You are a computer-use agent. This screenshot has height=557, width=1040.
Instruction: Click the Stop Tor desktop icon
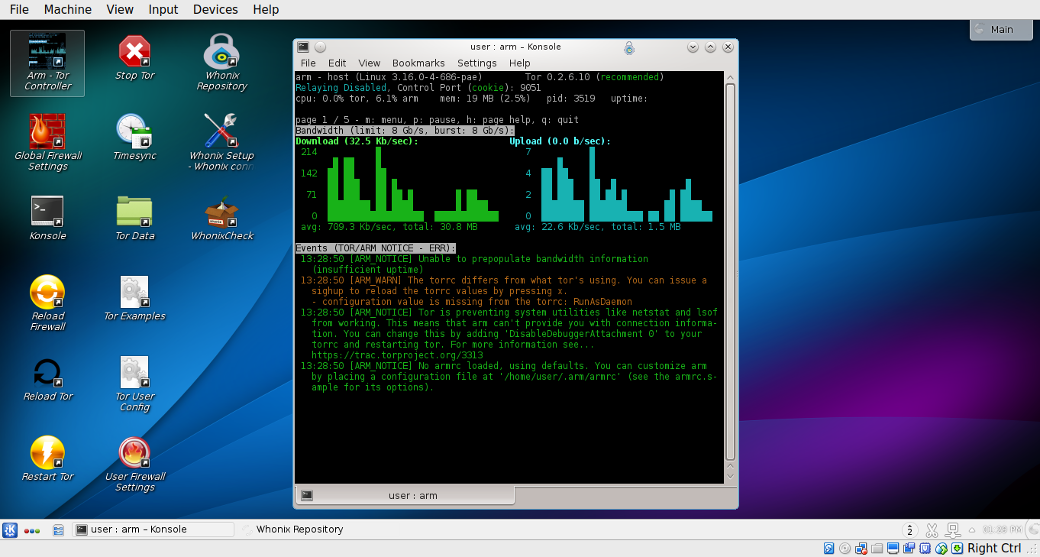(135, 58)
